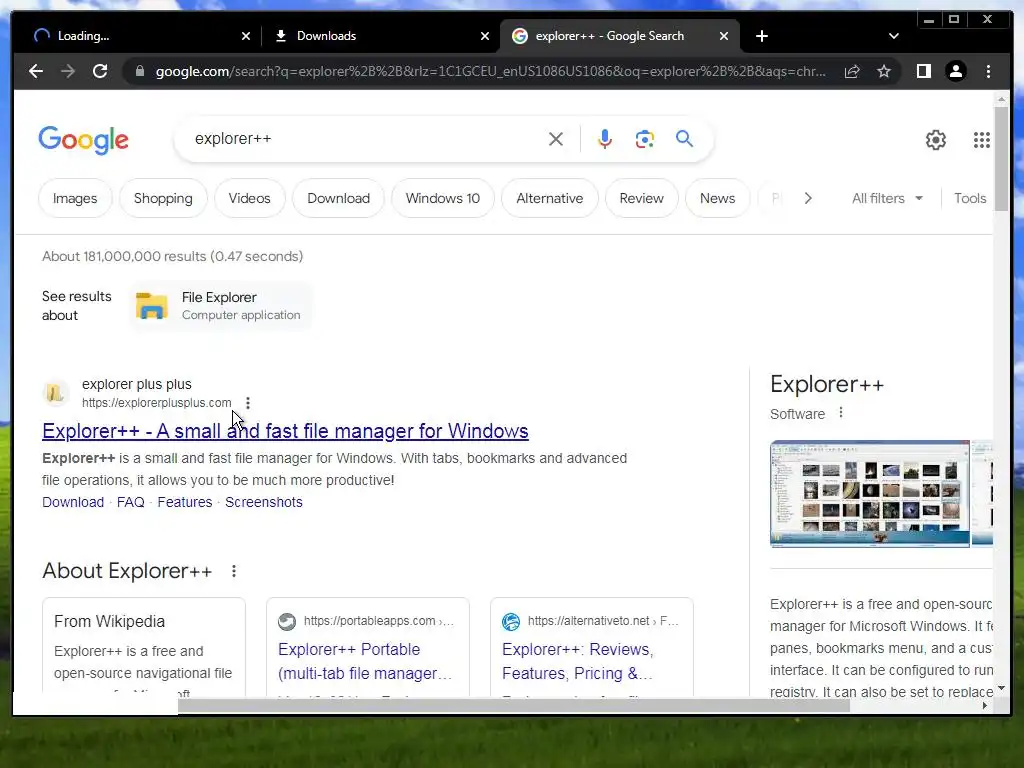
Task: Filter results by News
Action: pos(717,198)
